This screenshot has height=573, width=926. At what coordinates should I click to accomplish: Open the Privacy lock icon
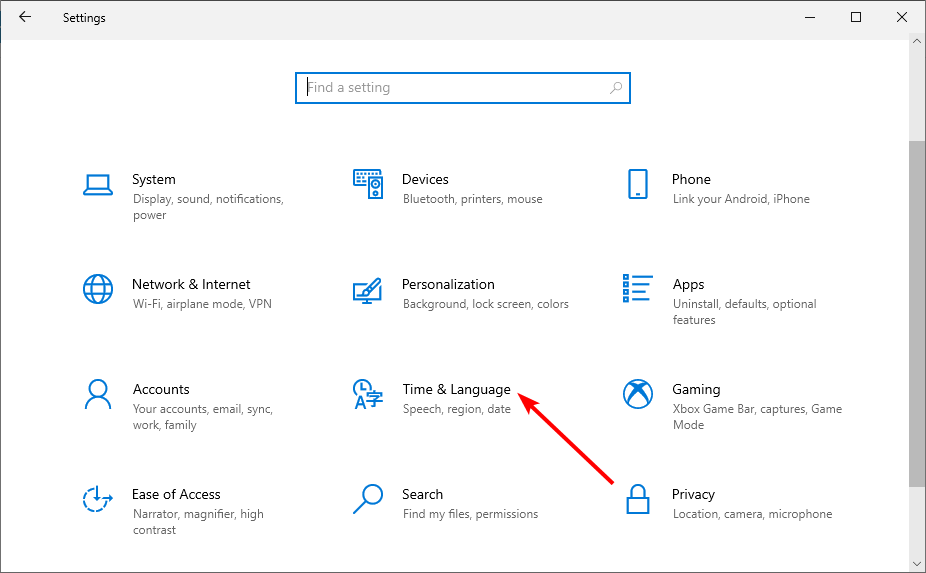pos(638,498)
